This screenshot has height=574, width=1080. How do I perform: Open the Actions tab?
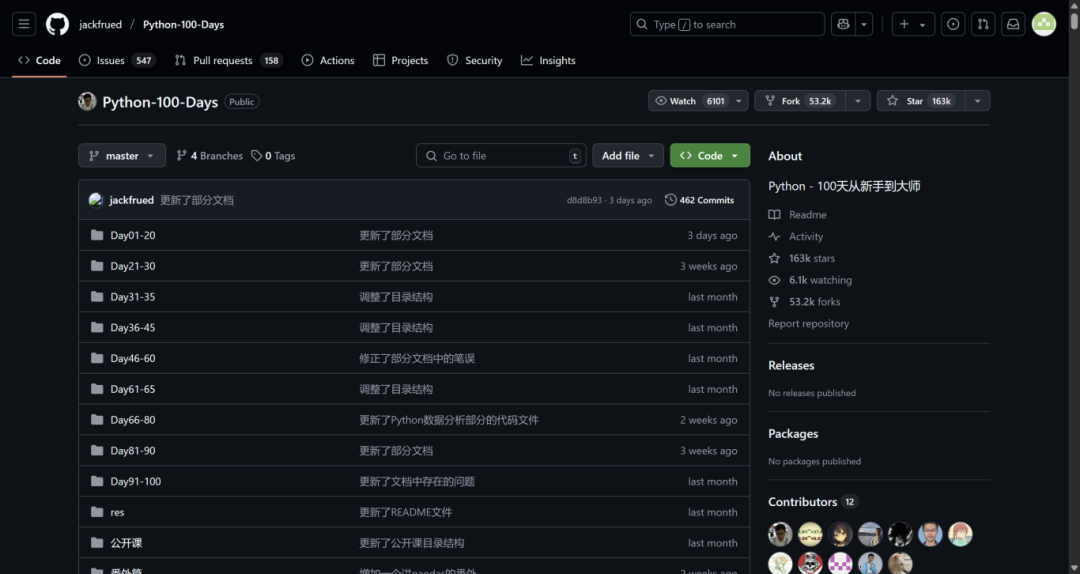coord(328,61)
